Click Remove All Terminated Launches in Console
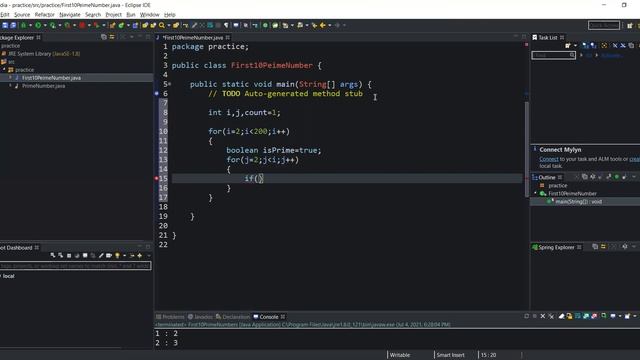 [x=552, y=316]
